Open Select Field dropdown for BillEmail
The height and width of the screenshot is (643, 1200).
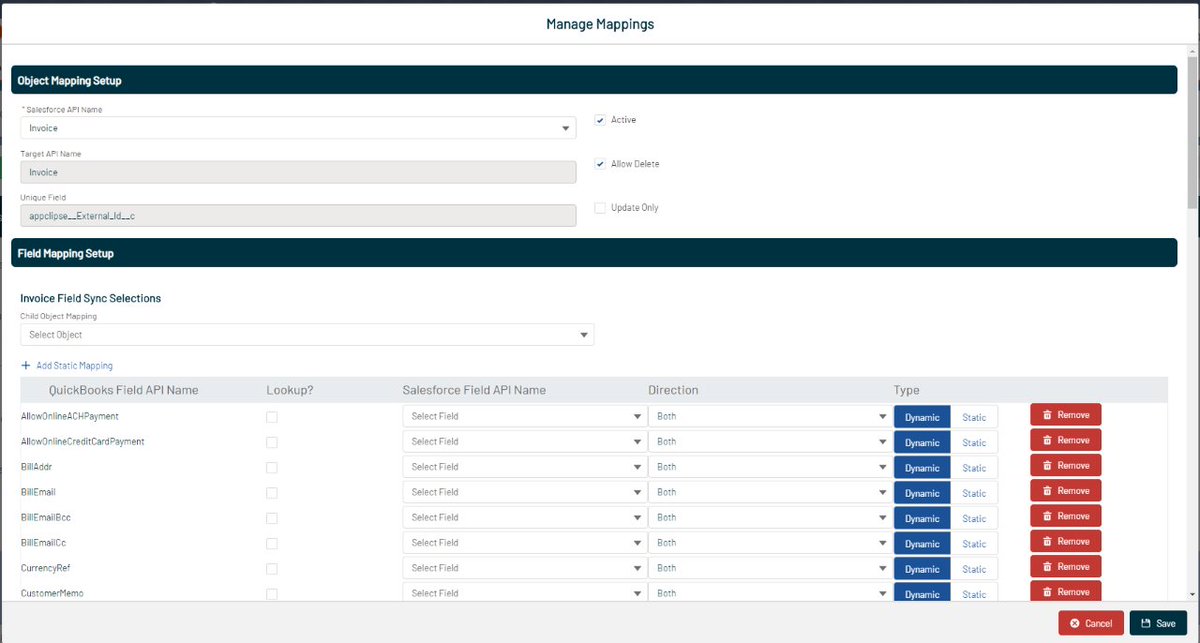(x=525, y=492)
